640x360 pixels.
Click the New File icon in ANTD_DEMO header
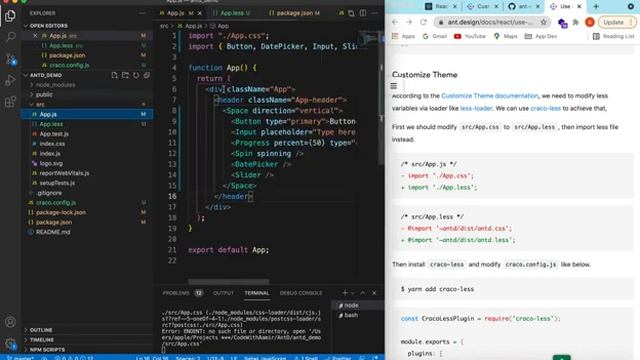click(114, 75)
